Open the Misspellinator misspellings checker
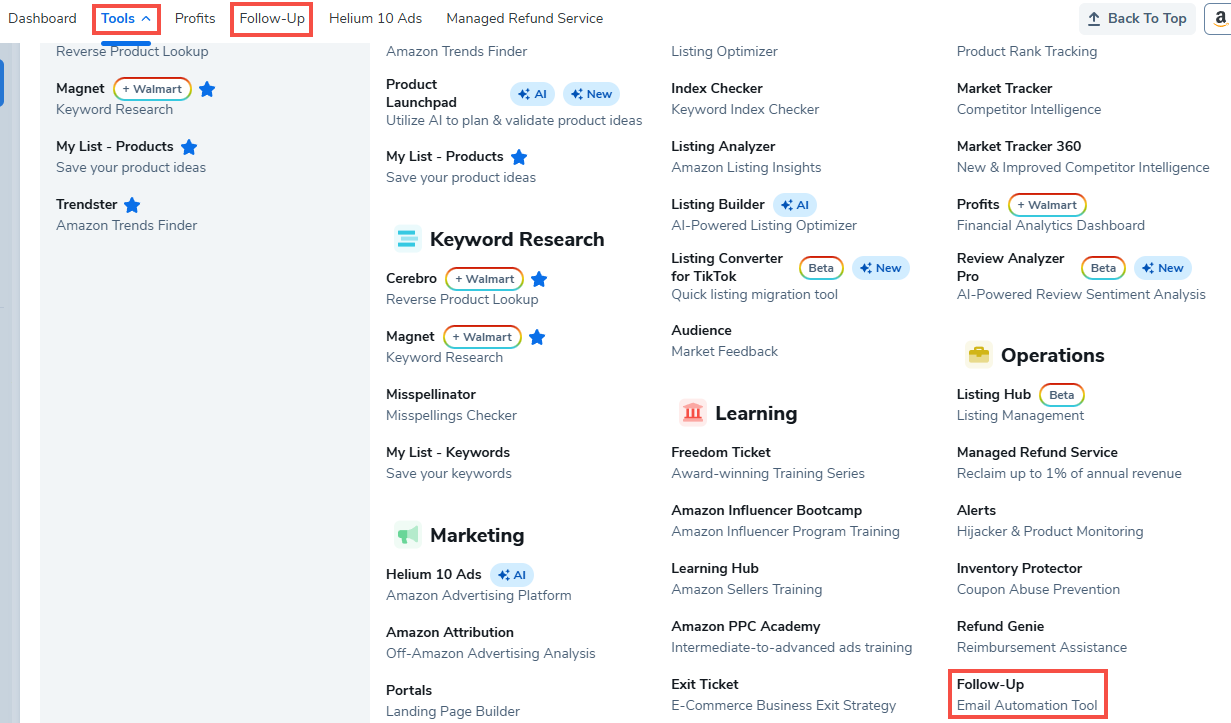1231x723 pixels. (x=431, y=395)
